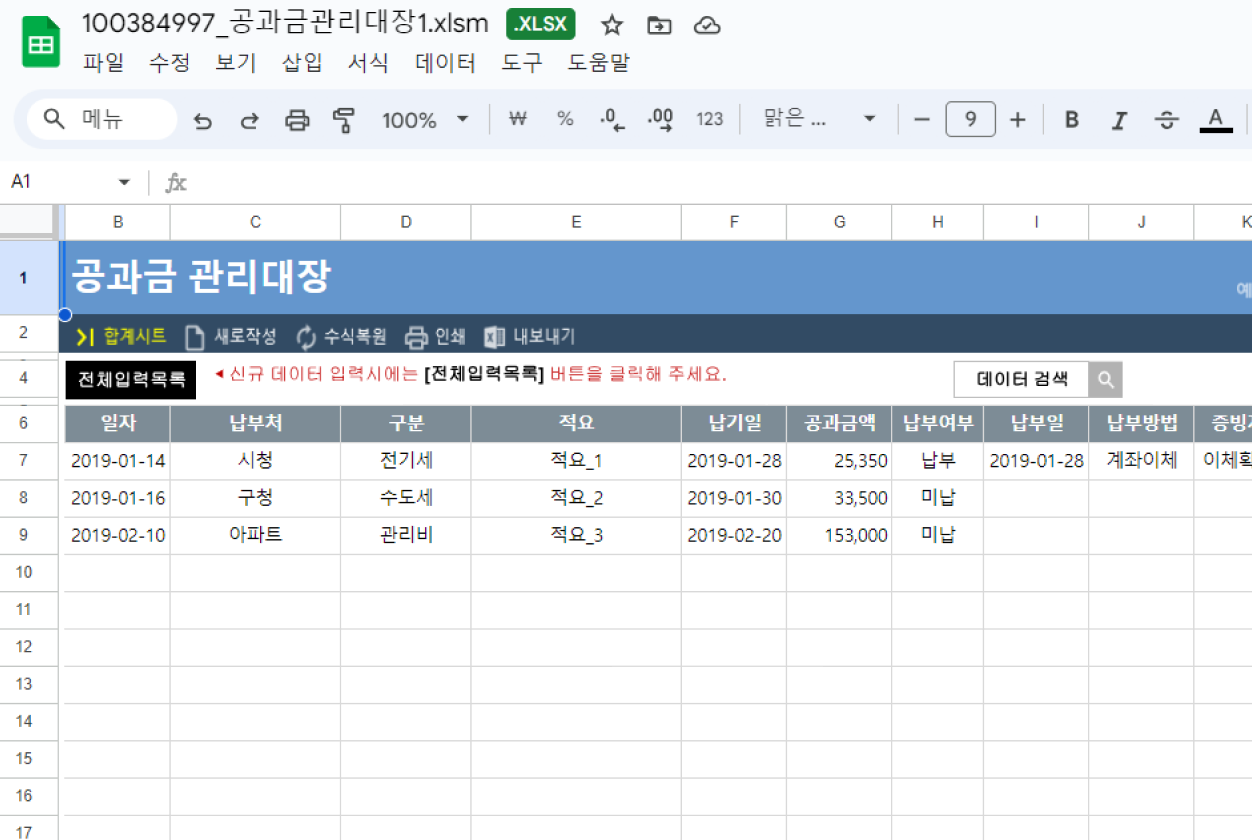
Task: Decrease decimal places
Action: (x=612, y=120)
